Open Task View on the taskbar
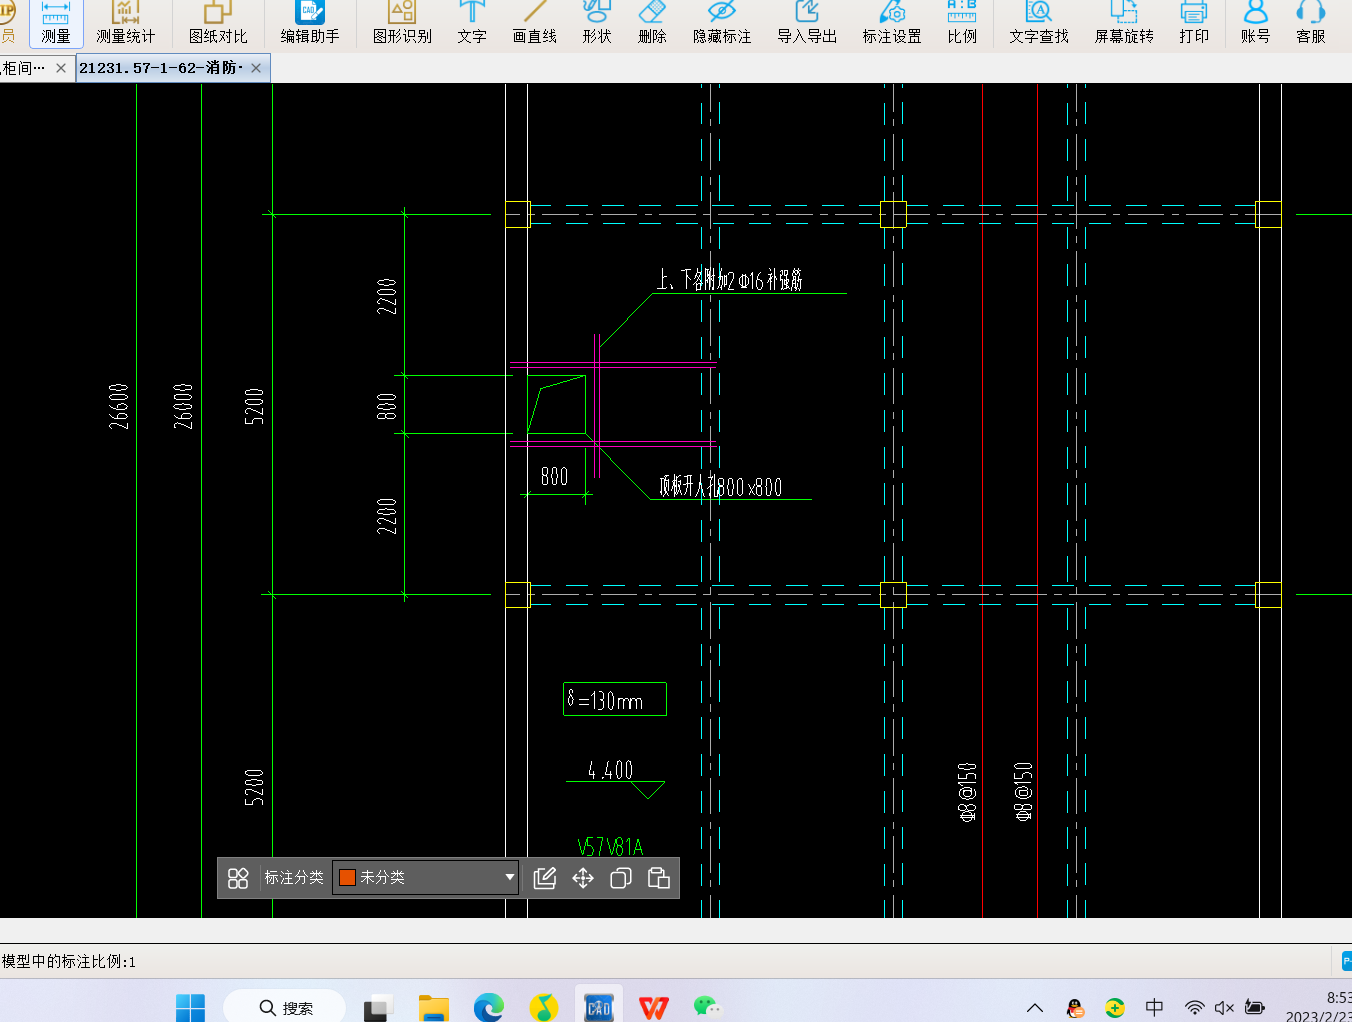 click(x=378, y=1008)
